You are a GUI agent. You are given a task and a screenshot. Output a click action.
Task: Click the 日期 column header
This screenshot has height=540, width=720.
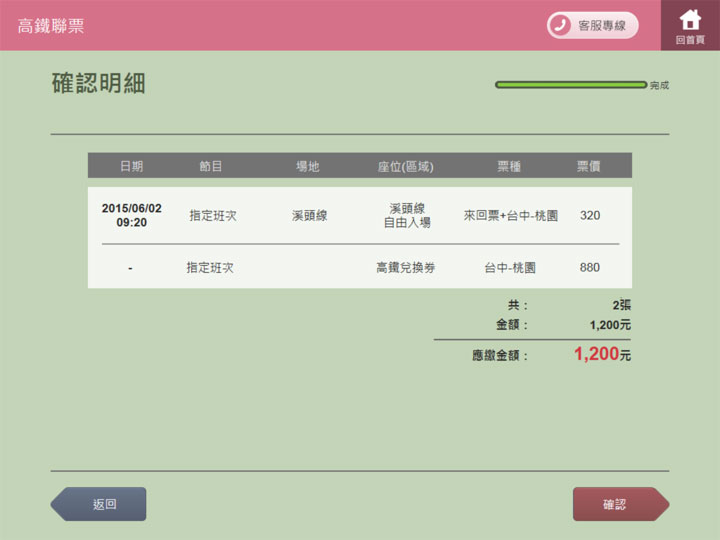pyautogui.click(x=131, y=166)
